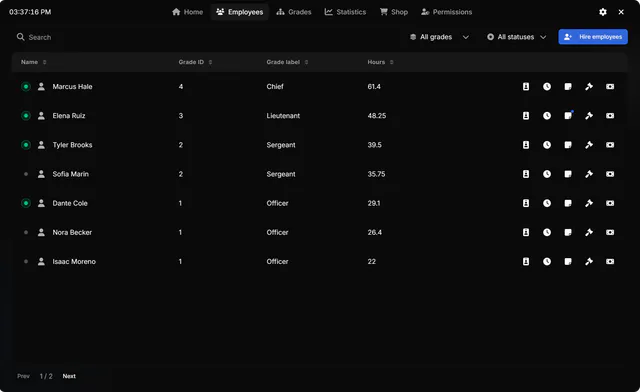The width and height of the screenshot is (640, 392).
Task: Click the money icon for Elena Ruiz
Action: pyautogui.click(x=610, y=116)
